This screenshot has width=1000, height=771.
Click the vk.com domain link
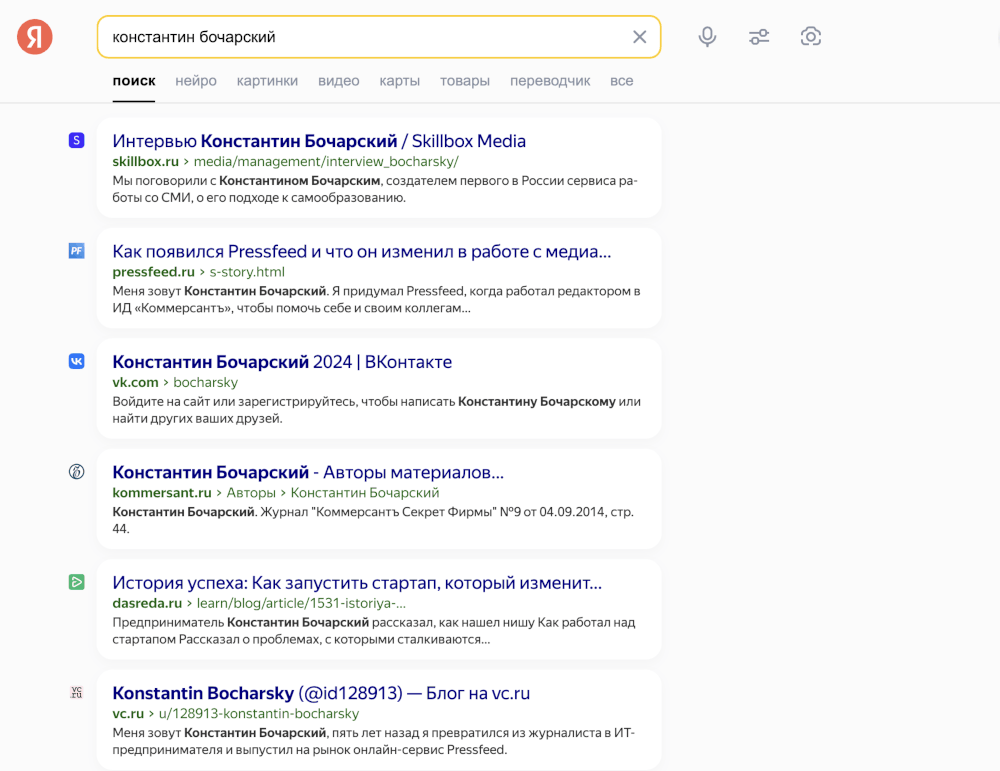coord(135,382)
